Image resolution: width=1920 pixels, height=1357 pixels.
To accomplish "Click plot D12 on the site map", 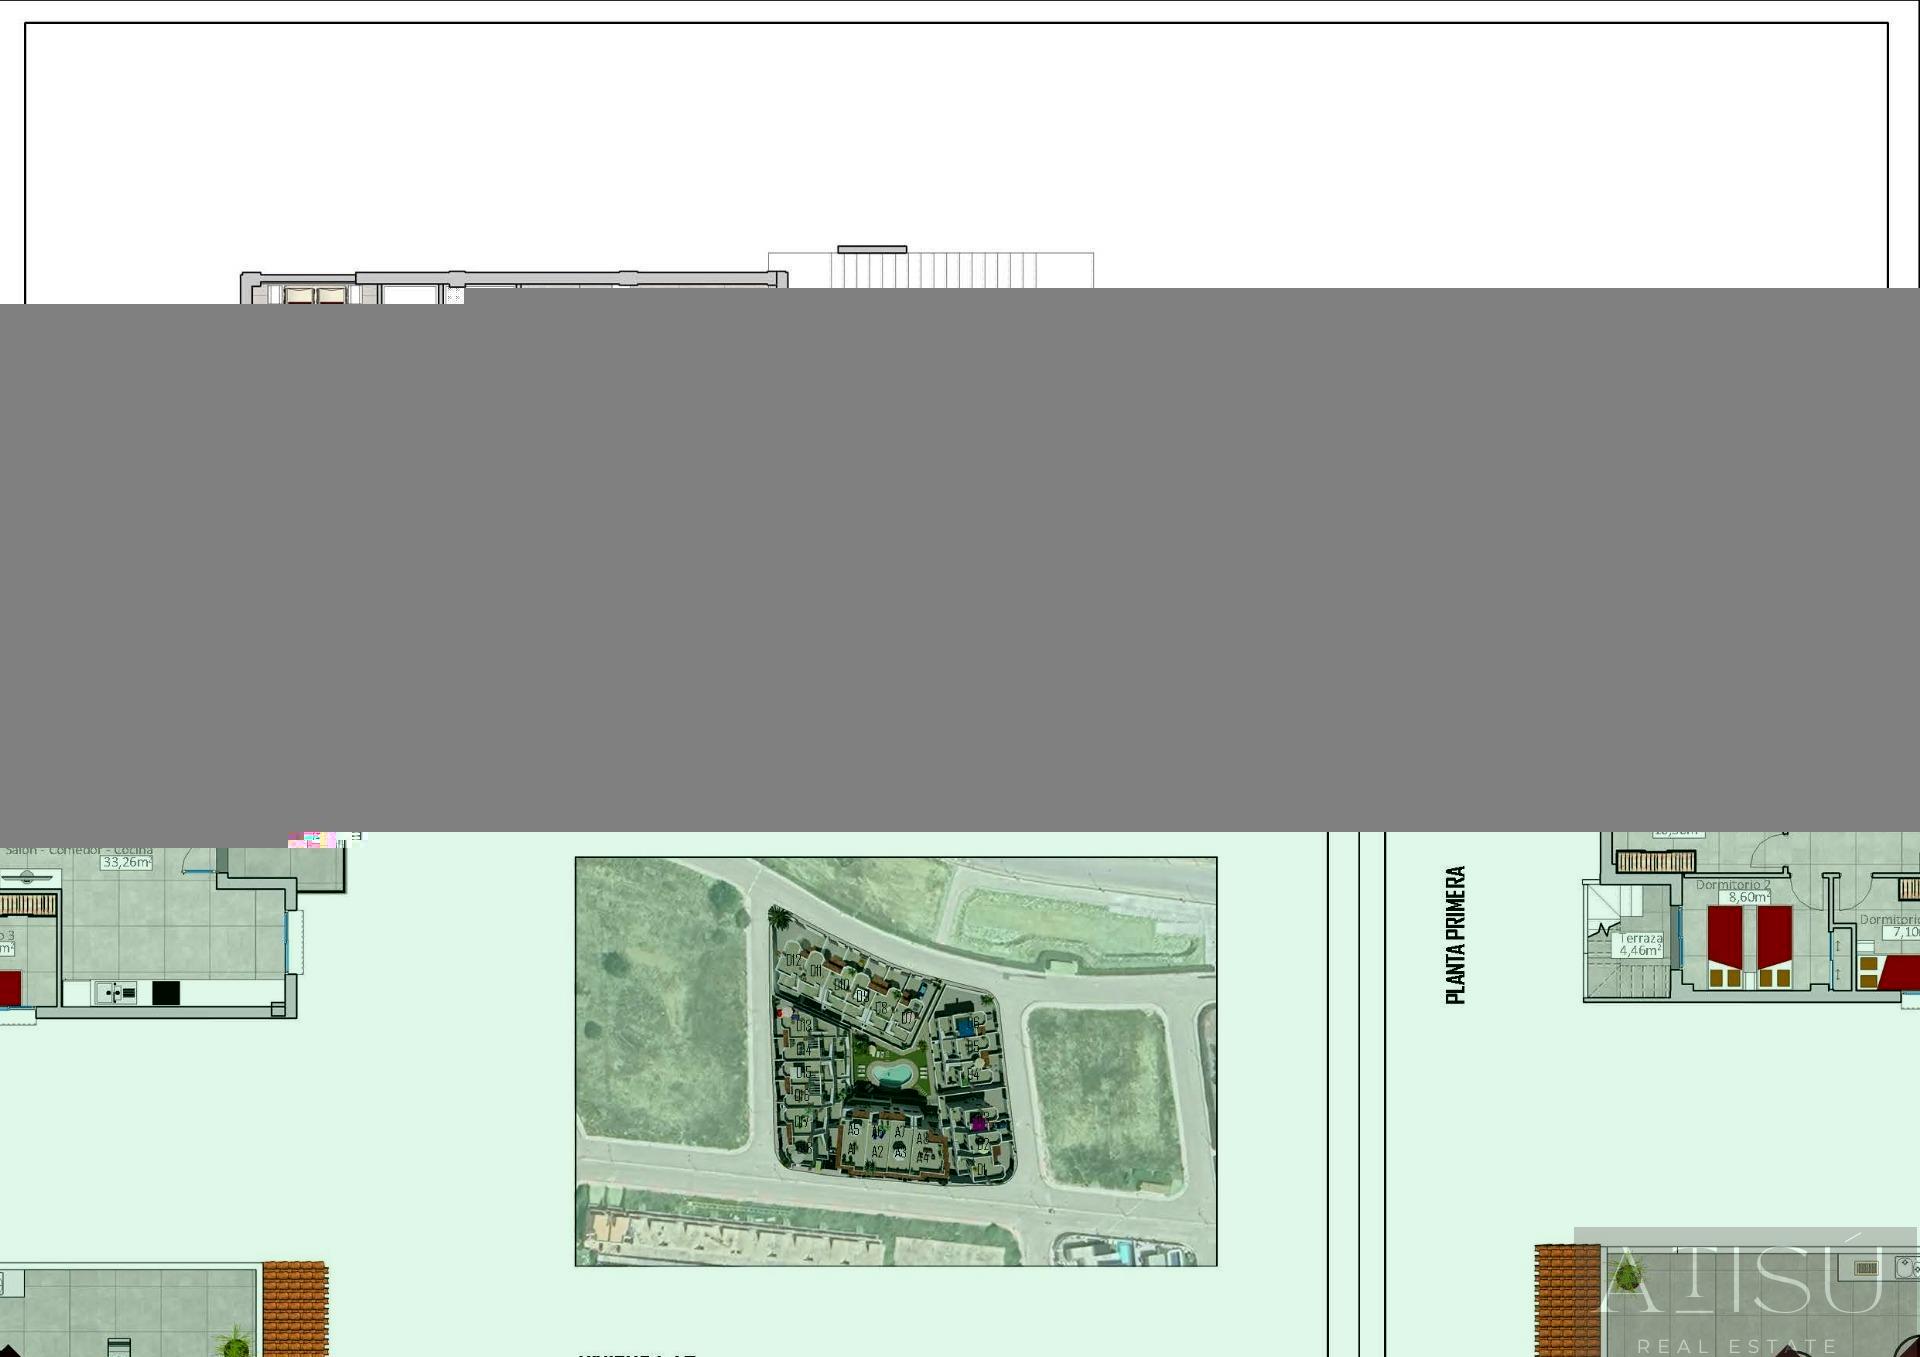I will coord(793,960).
